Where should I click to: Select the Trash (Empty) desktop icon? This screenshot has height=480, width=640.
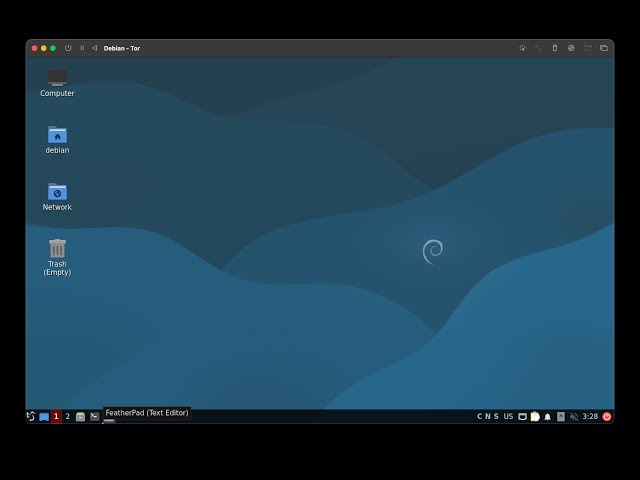57,257
